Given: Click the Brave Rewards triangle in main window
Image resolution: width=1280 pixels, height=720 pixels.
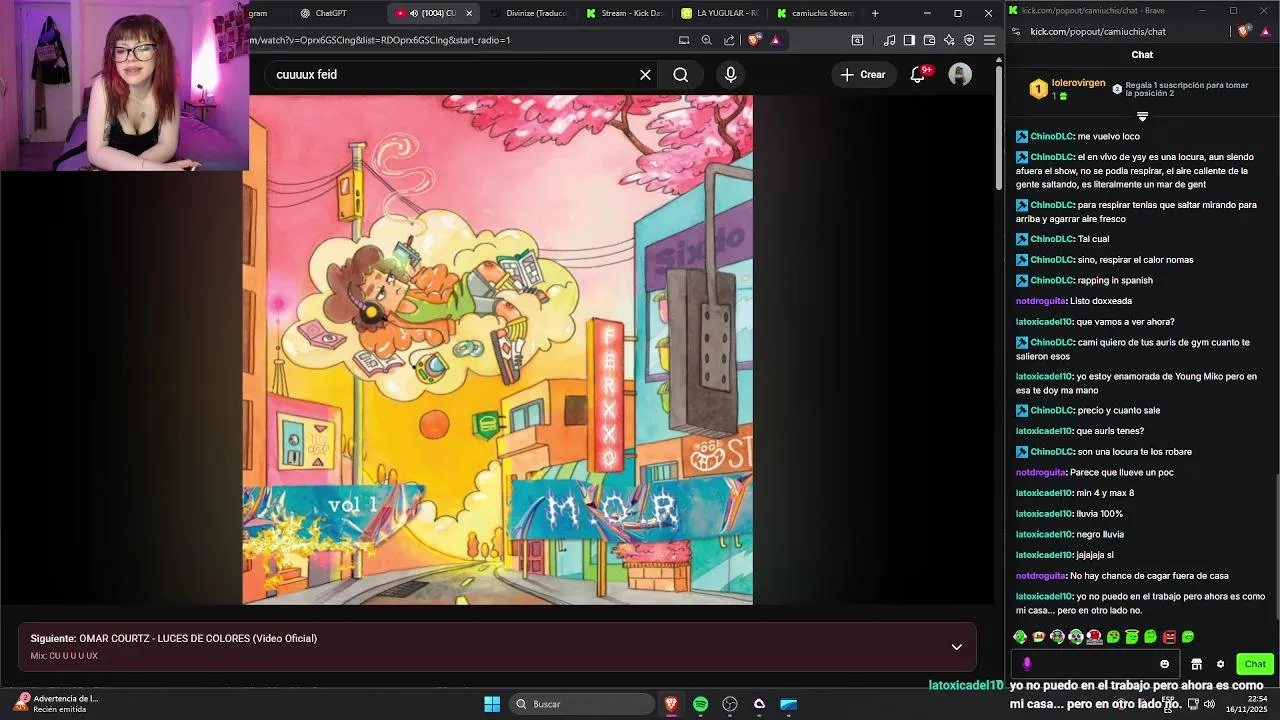Looking at the screenshot, I should tap(775, 40).
